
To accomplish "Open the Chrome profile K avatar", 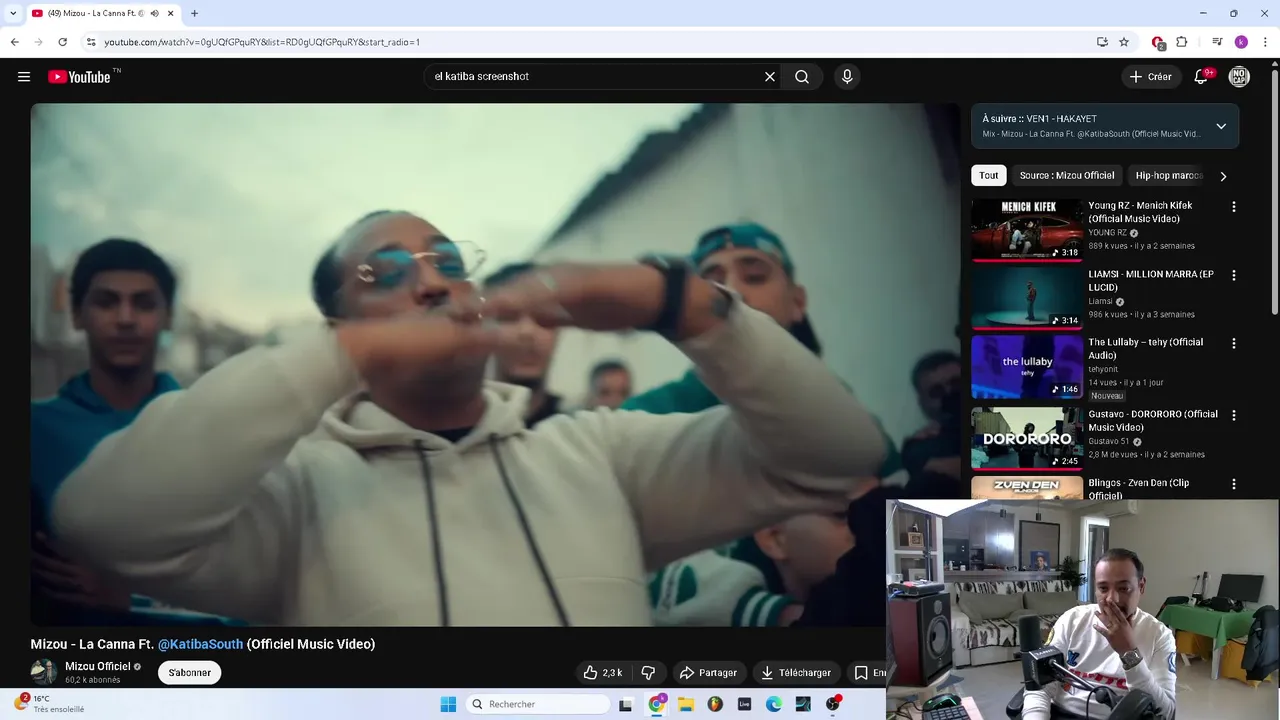I will (x=1241, y=42).
